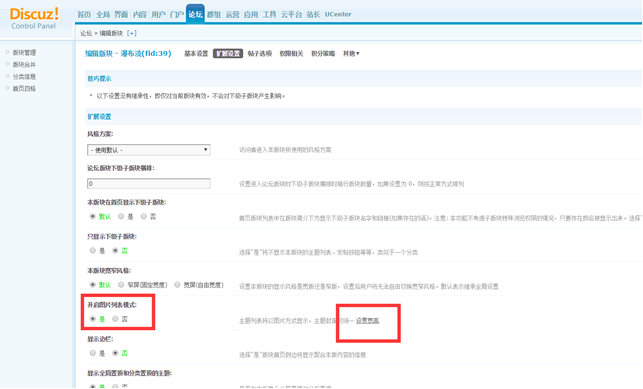Viewport: 643px width, 389px height.
Task: Open the UCenter top navigation item
Action: [x=338, y=14]
